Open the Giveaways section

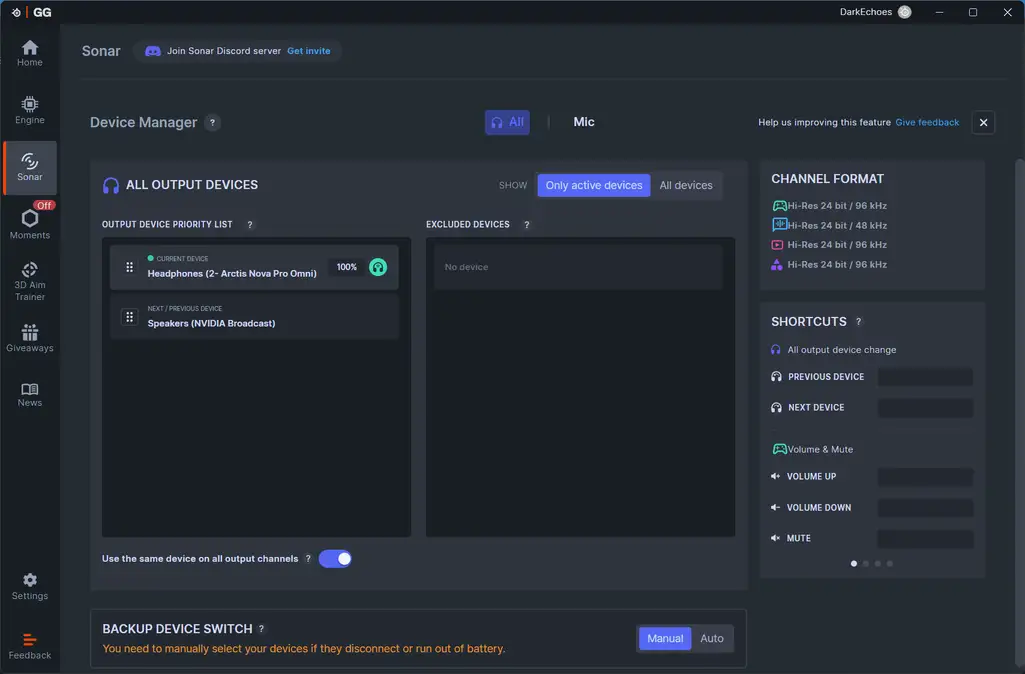(29, 338)
